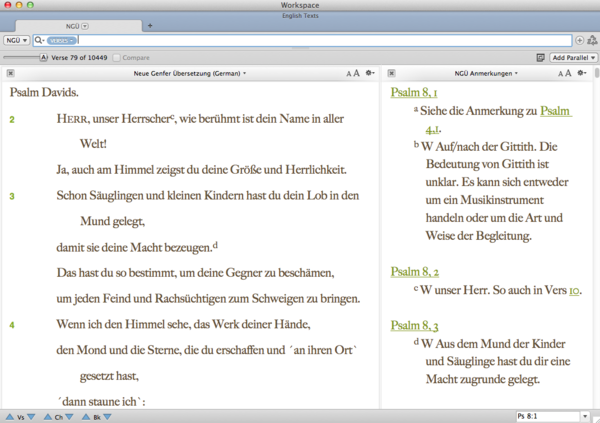Image resolution: width=600 pixels, height=423 pixels.
Task: Go to the previous verse with up arrow
Action: click(8, 416)
